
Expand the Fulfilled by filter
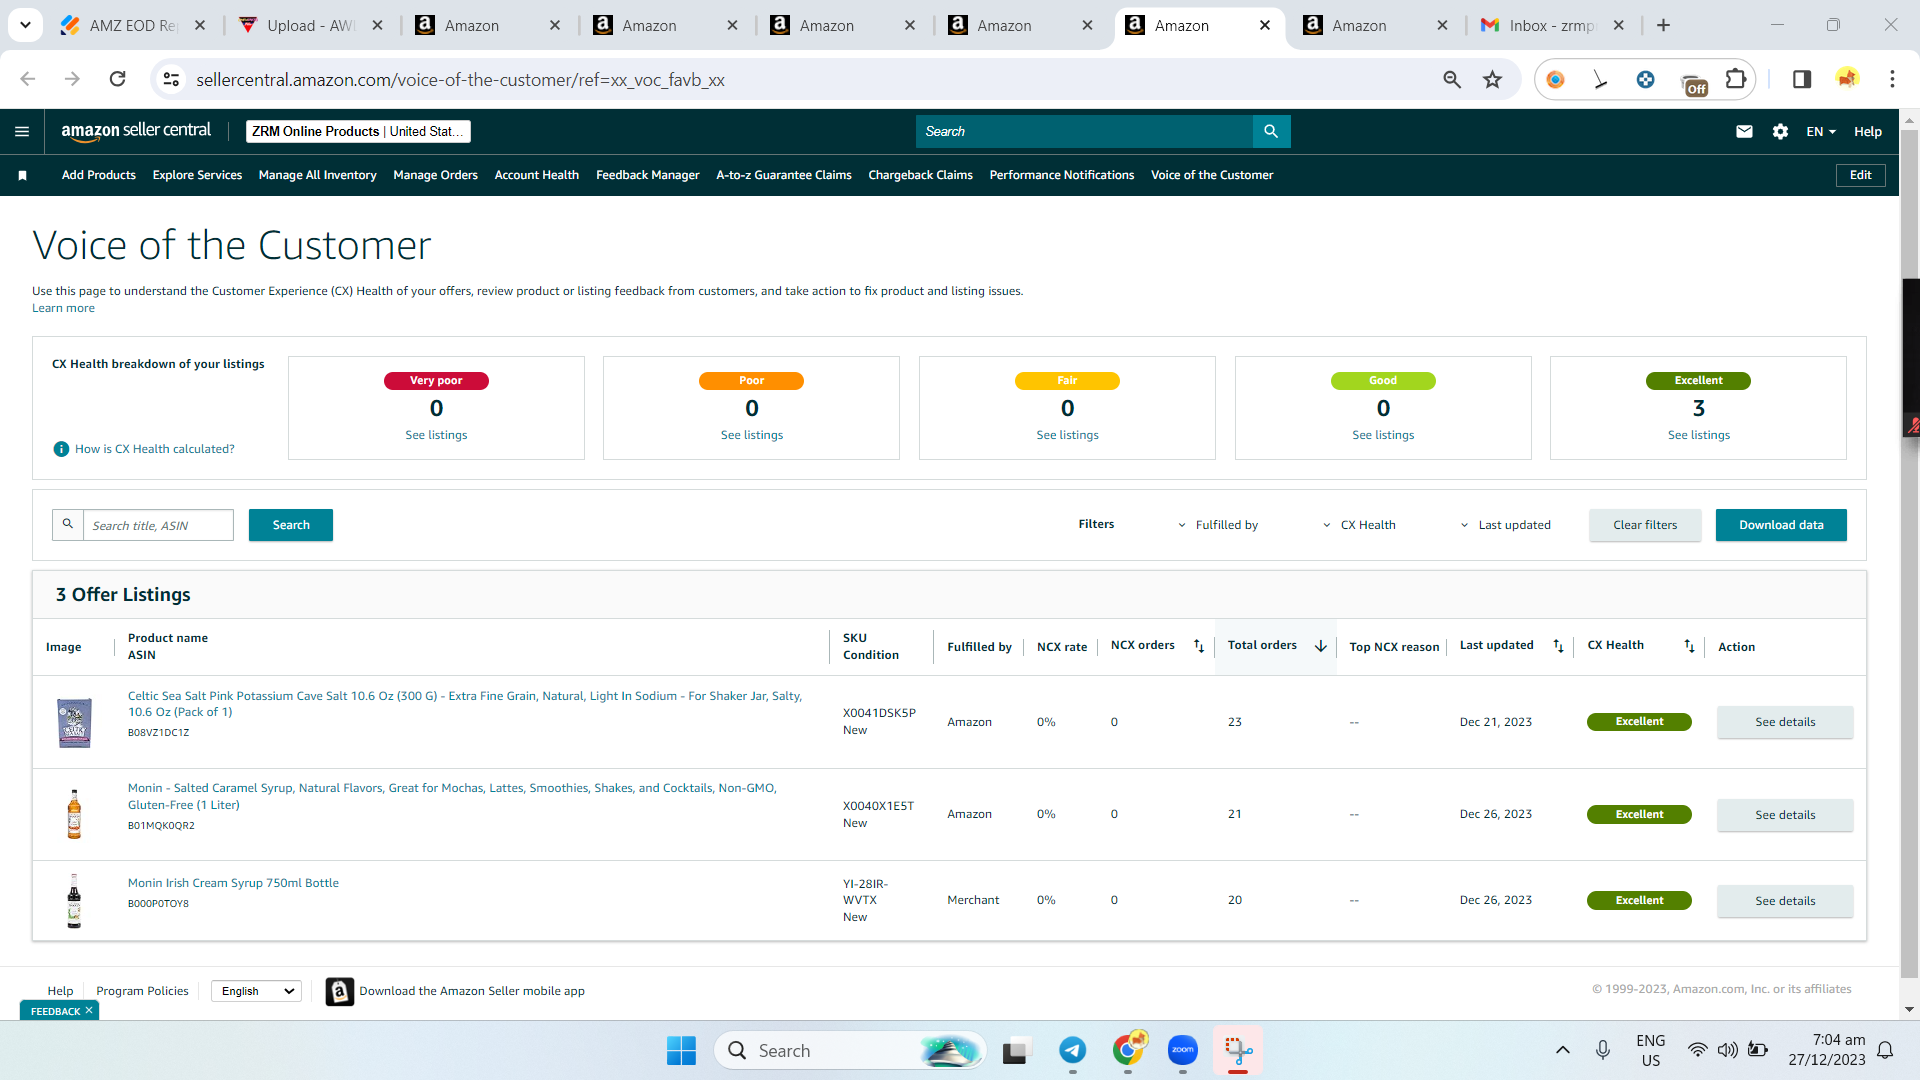[1217, 525]
